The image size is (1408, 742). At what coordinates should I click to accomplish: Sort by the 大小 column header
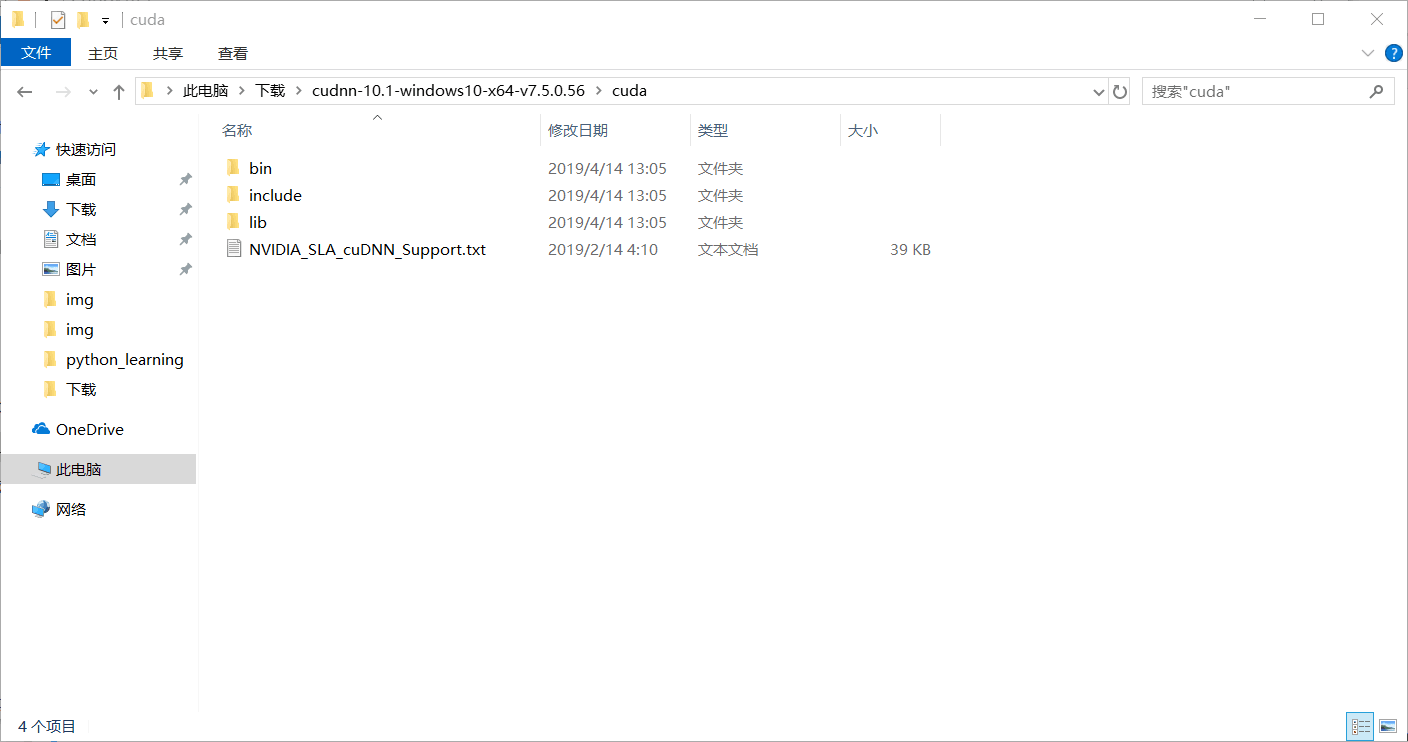tap(863, 131)
